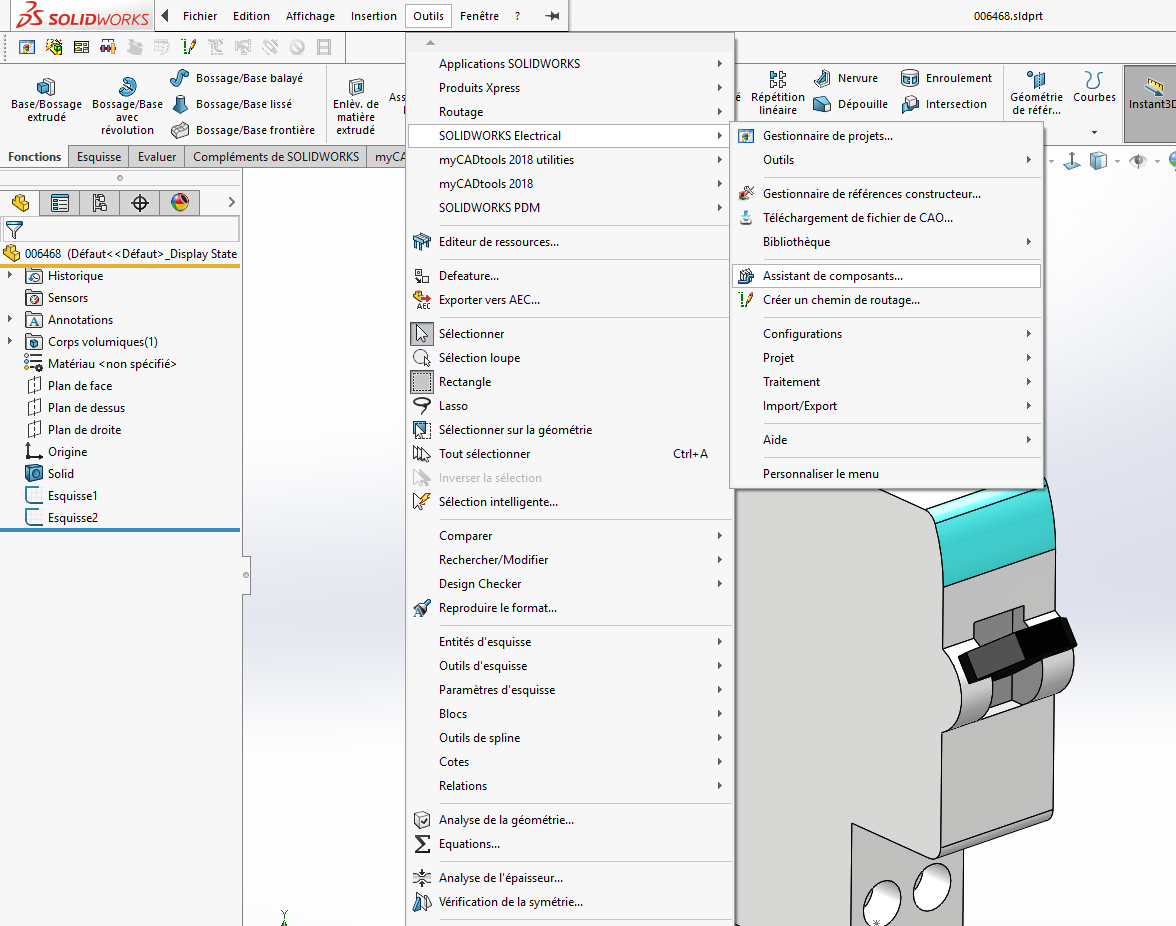
Task: Select Répétition linéaire tool
Action: coord(778,93)
